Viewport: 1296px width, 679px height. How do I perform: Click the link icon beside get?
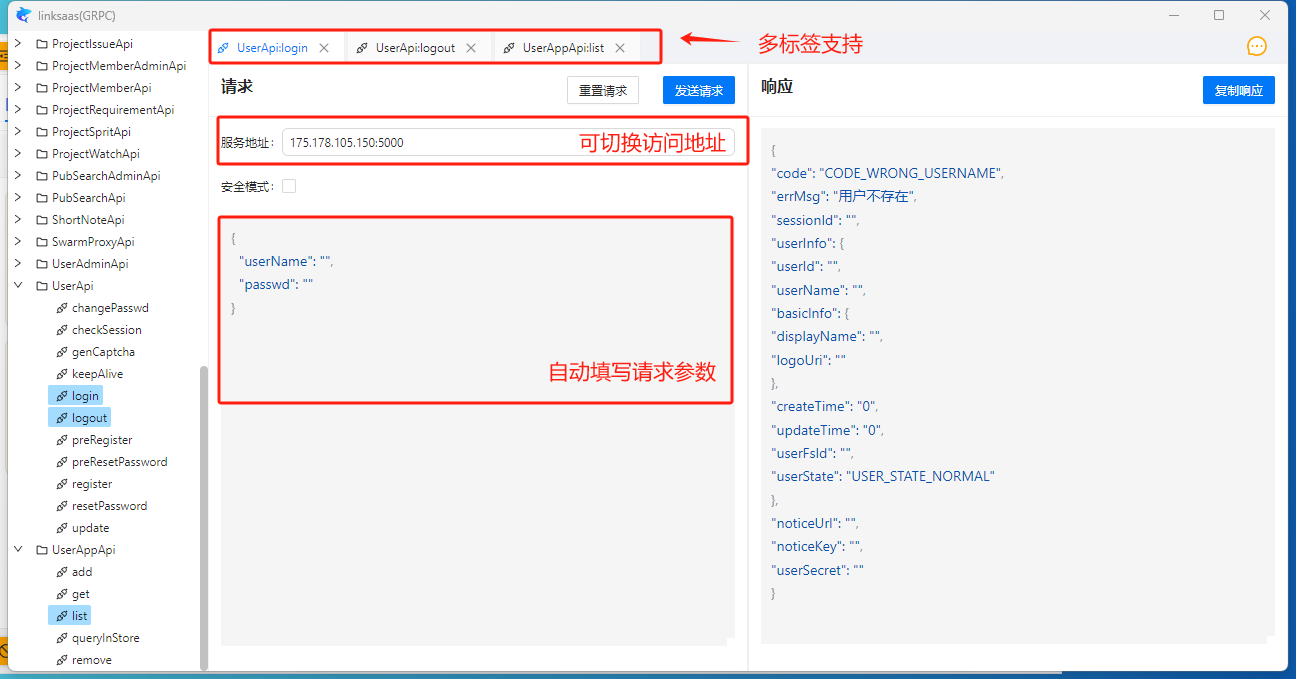pos(62,594)
